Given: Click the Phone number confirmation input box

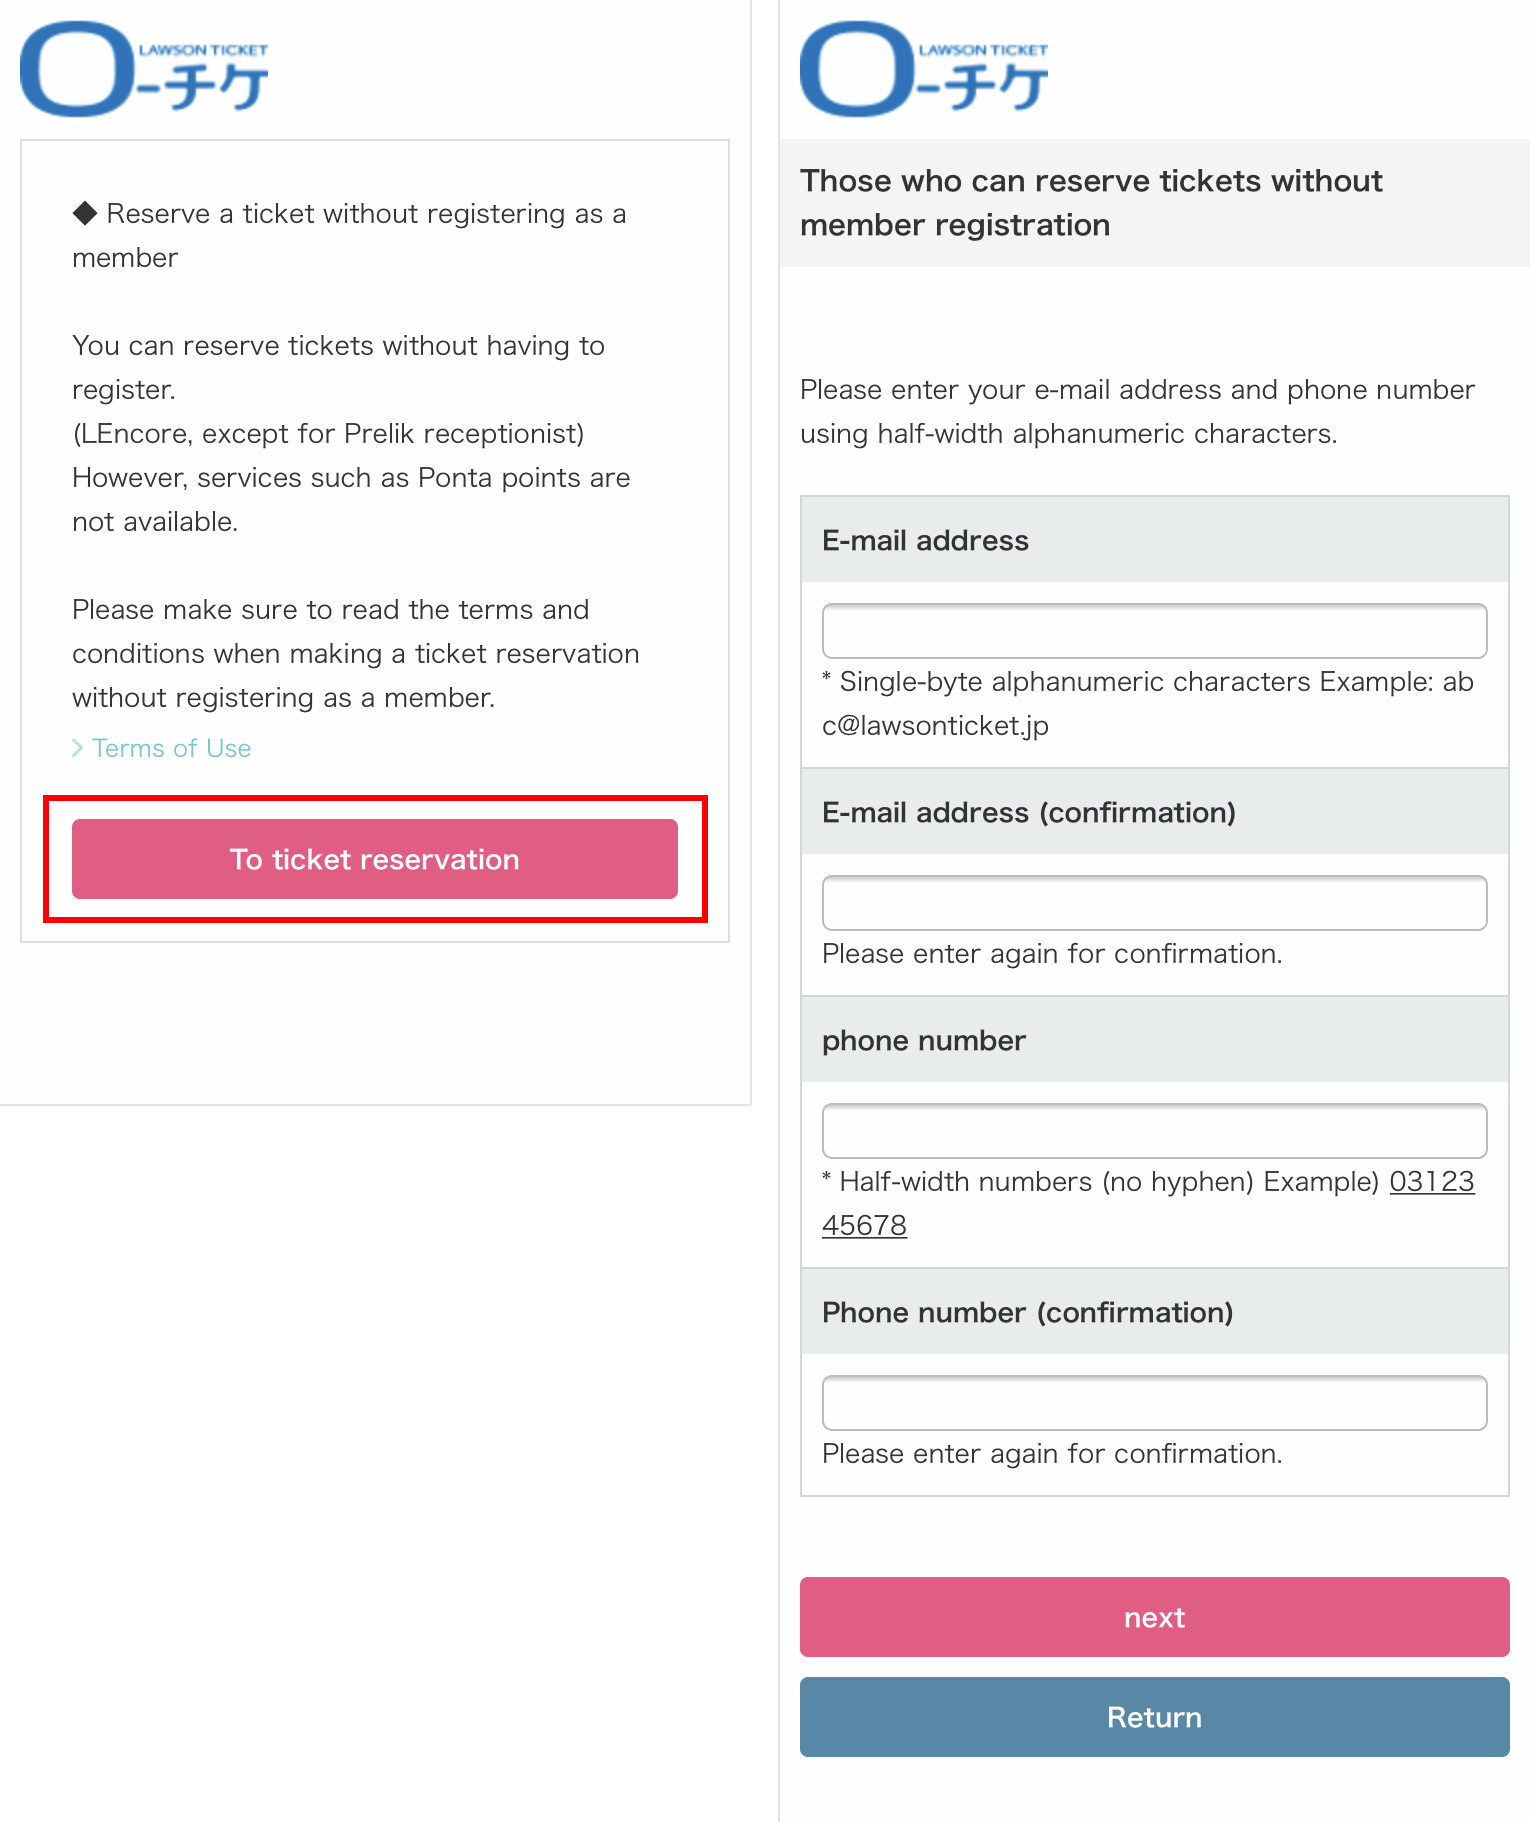Looking at the screenshot, I should click(1154, 1403).
